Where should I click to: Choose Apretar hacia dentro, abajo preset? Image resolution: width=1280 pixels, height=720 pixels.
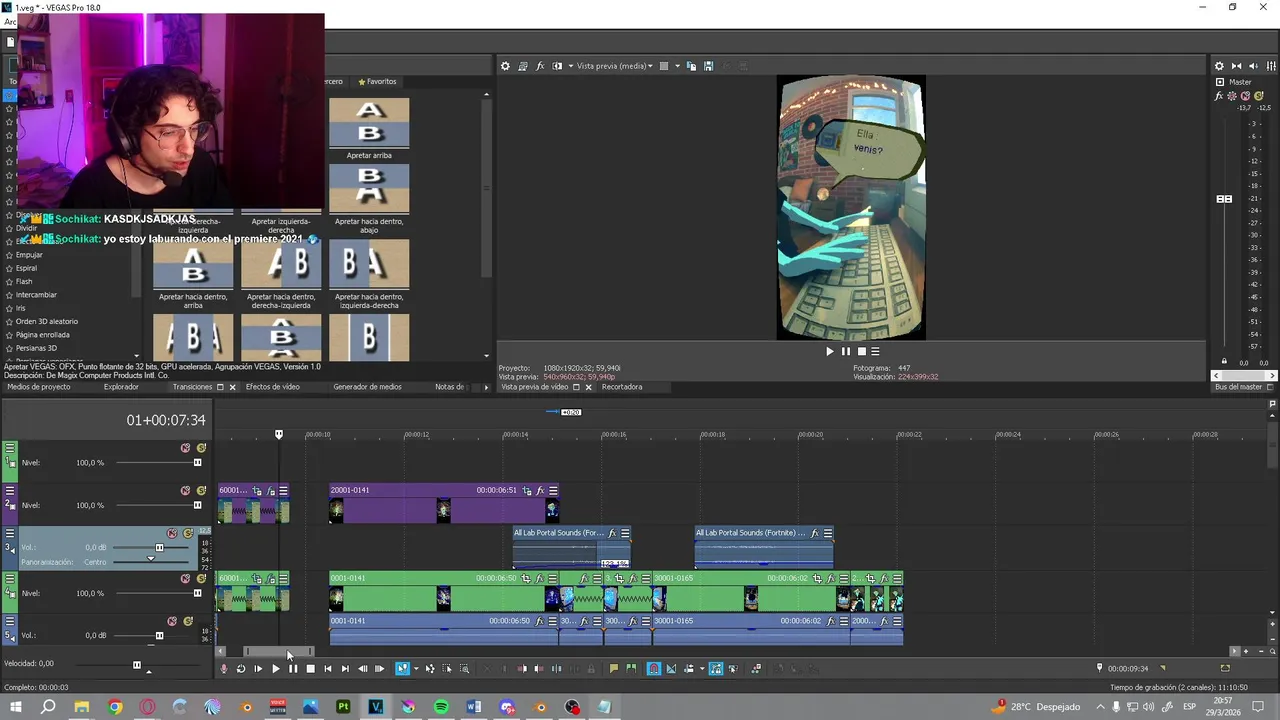click(369, 198)
